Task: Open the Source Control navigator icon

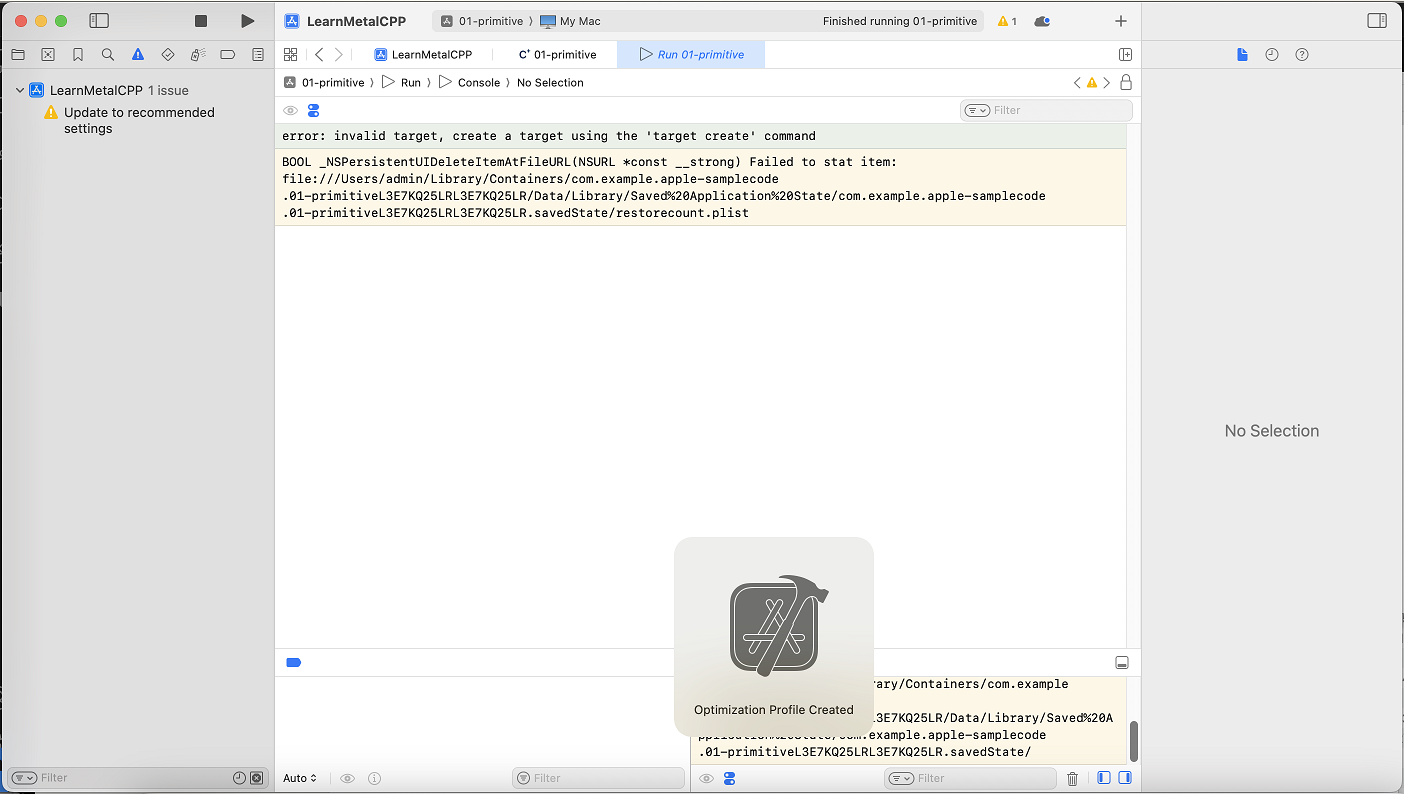Action: click(48, 55)
